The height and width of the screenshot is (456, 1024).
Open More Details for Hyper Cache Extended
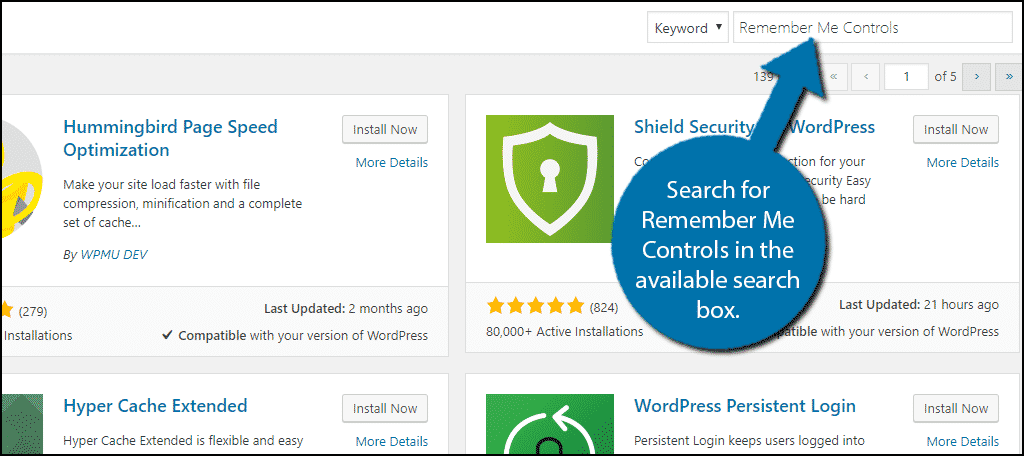click(392, 441)
